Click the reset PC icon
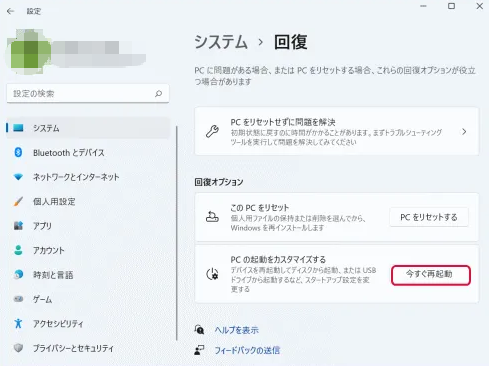 pos(212,217)
